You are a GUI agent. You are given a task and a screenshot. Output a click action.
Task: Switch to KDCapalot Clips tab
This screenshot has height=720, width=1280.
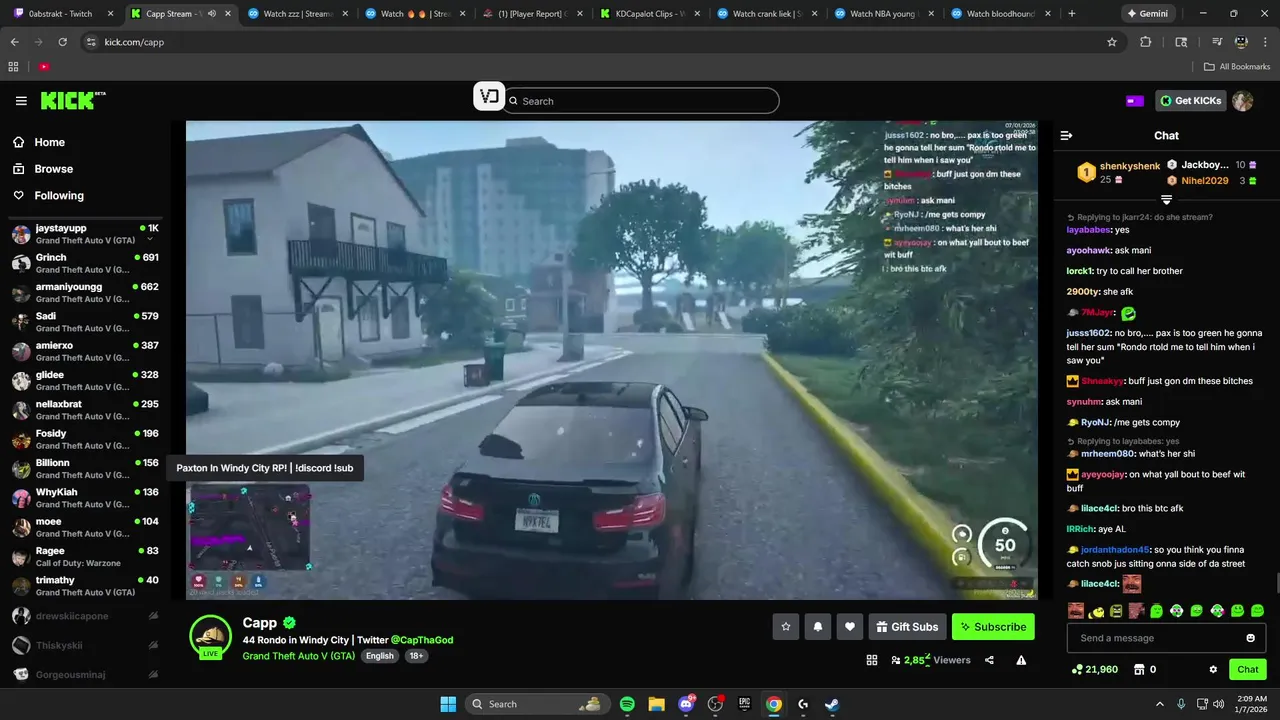click(x=650, y=14)
